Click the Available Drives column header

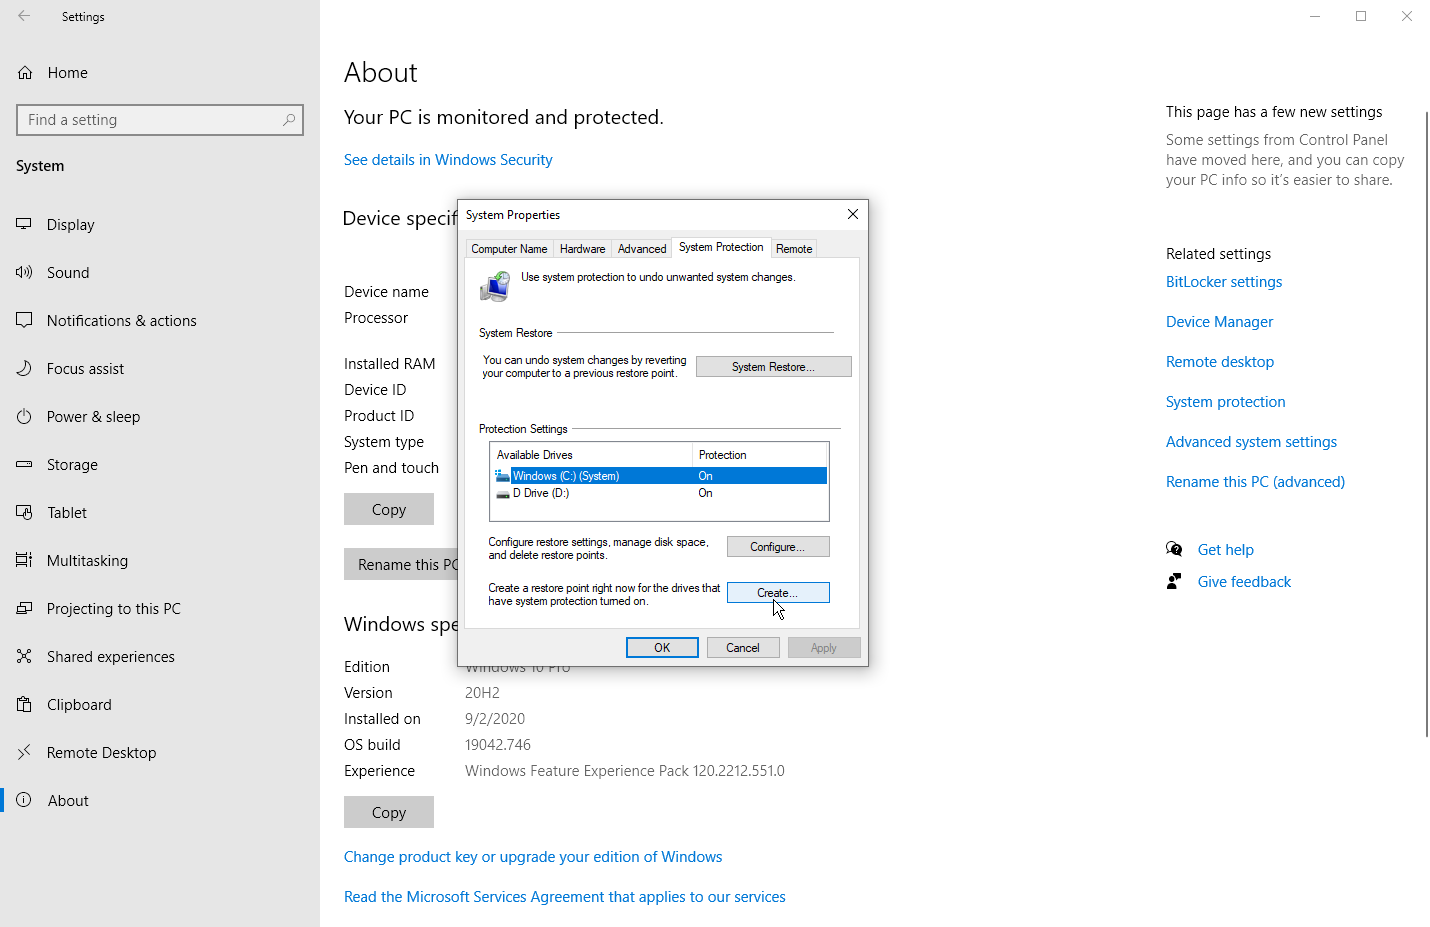click(591, 455)
